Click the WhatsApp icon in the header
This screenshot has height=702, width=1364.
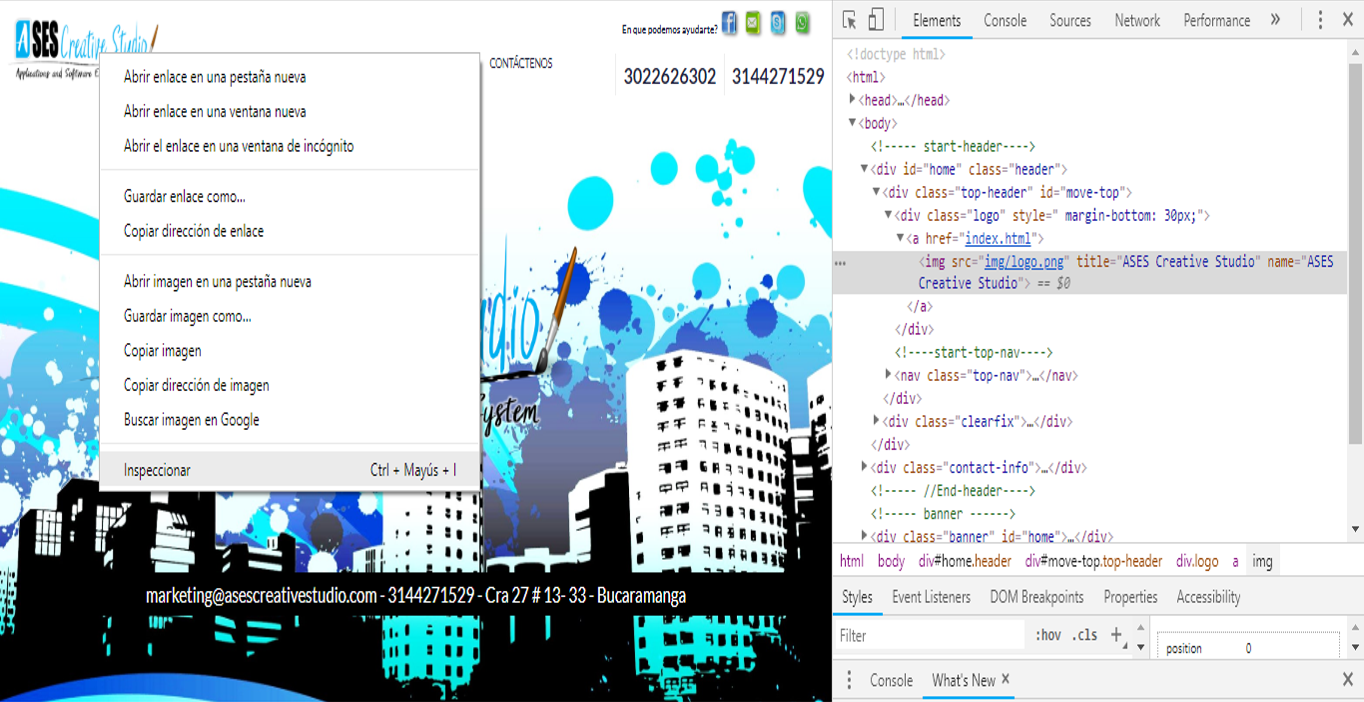(802, 23)
